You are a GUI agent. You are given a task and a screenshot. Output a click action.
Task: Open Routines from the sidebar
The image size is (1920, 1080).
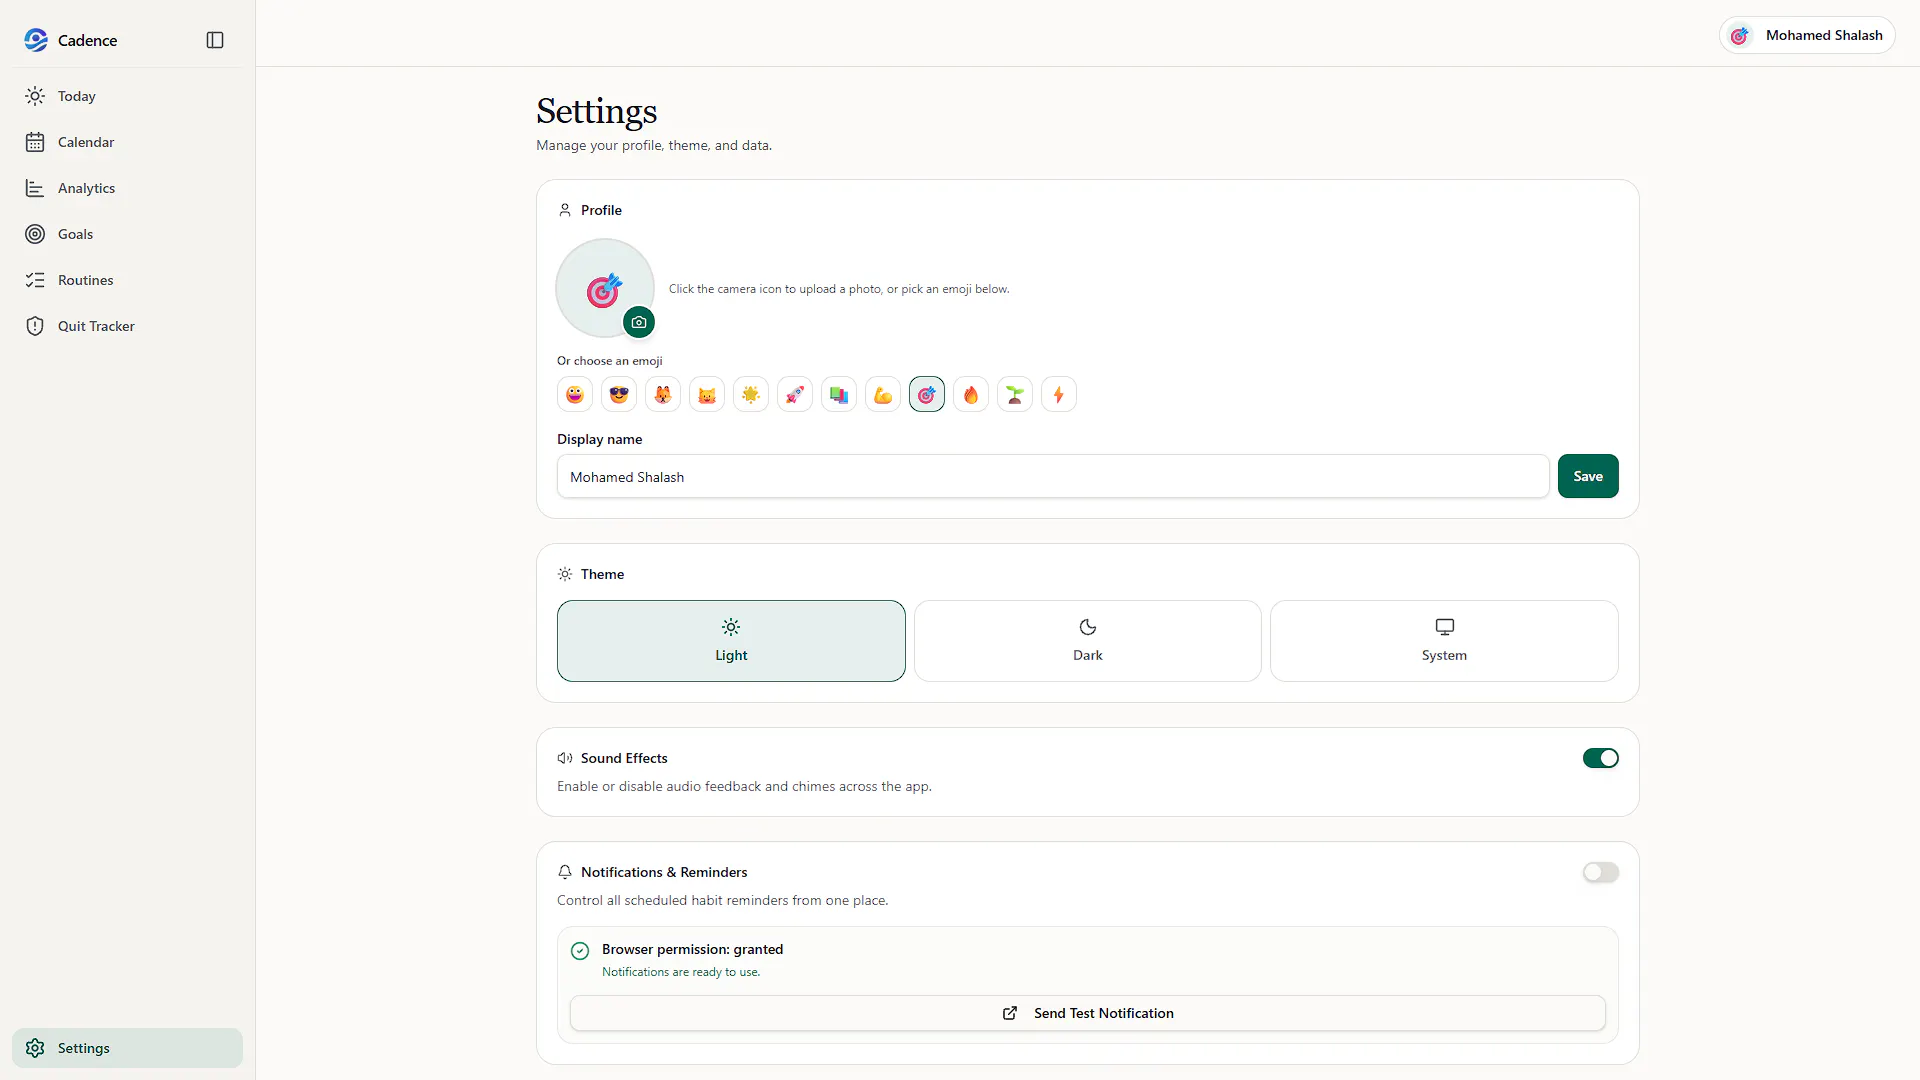click(127, 280)
